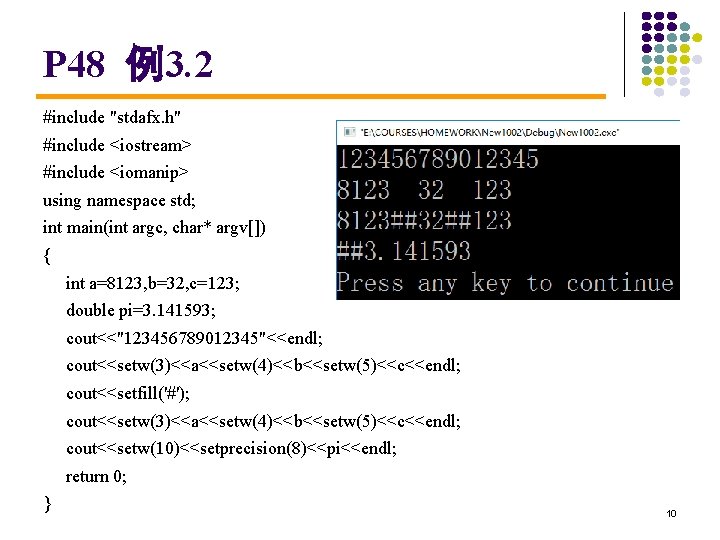This screenshot has width=720, height=540.
Task: Click the return 0; statement
Action: pos(96,476)
